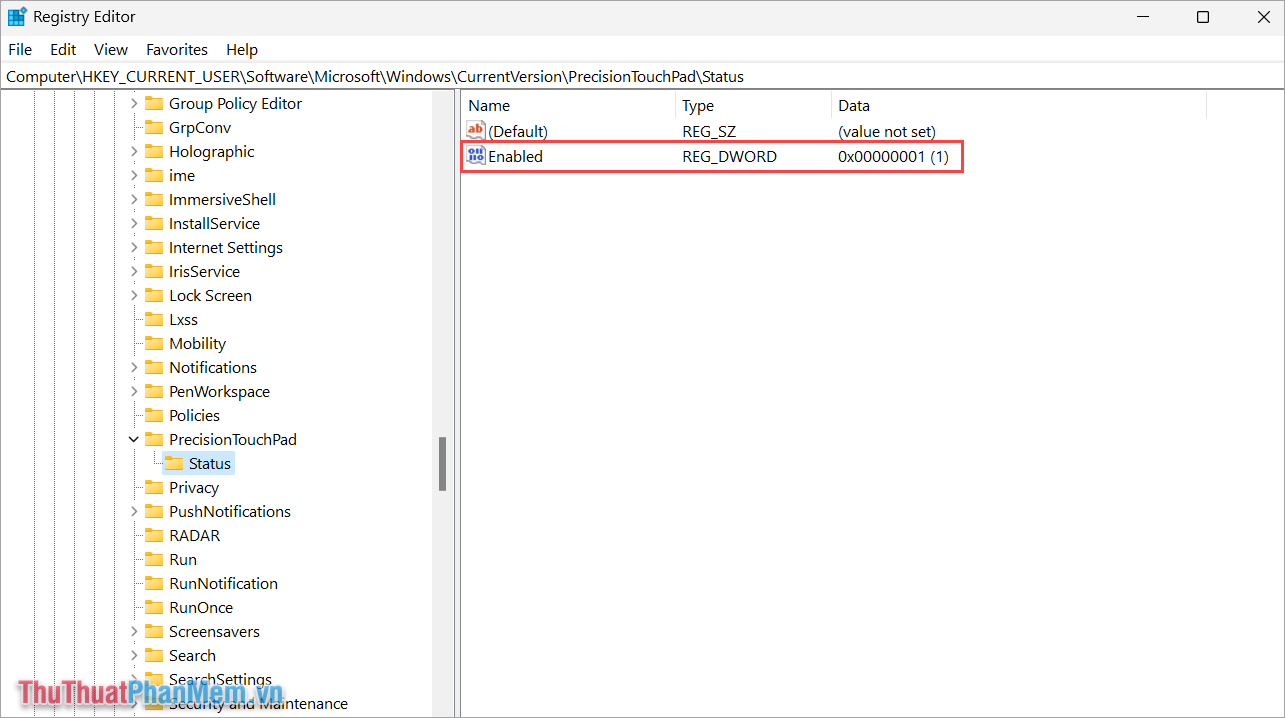Click the Holographic folder icon
Viewport: 1285px width, 718px height.
154,152
